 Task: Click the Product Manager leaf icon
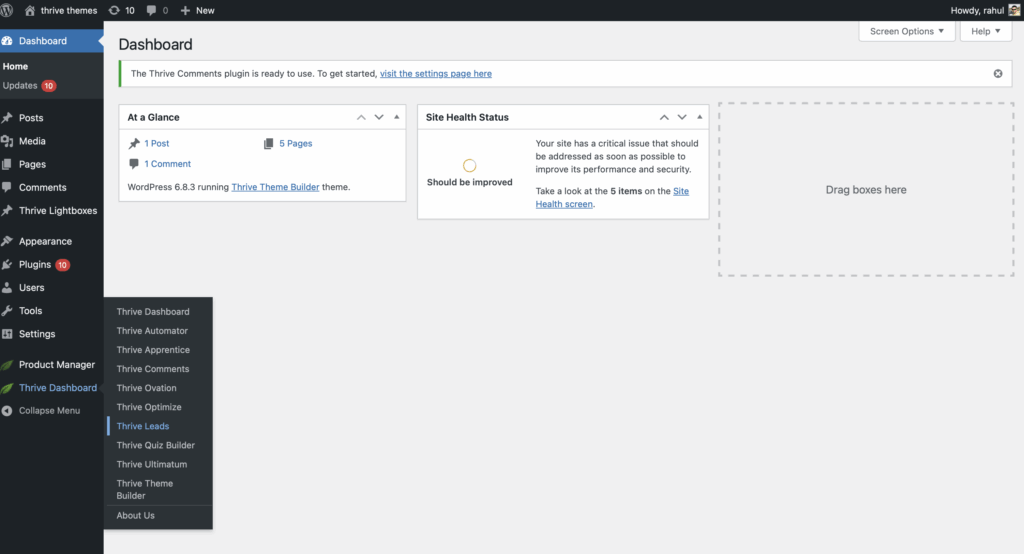(x=8, y=365)
